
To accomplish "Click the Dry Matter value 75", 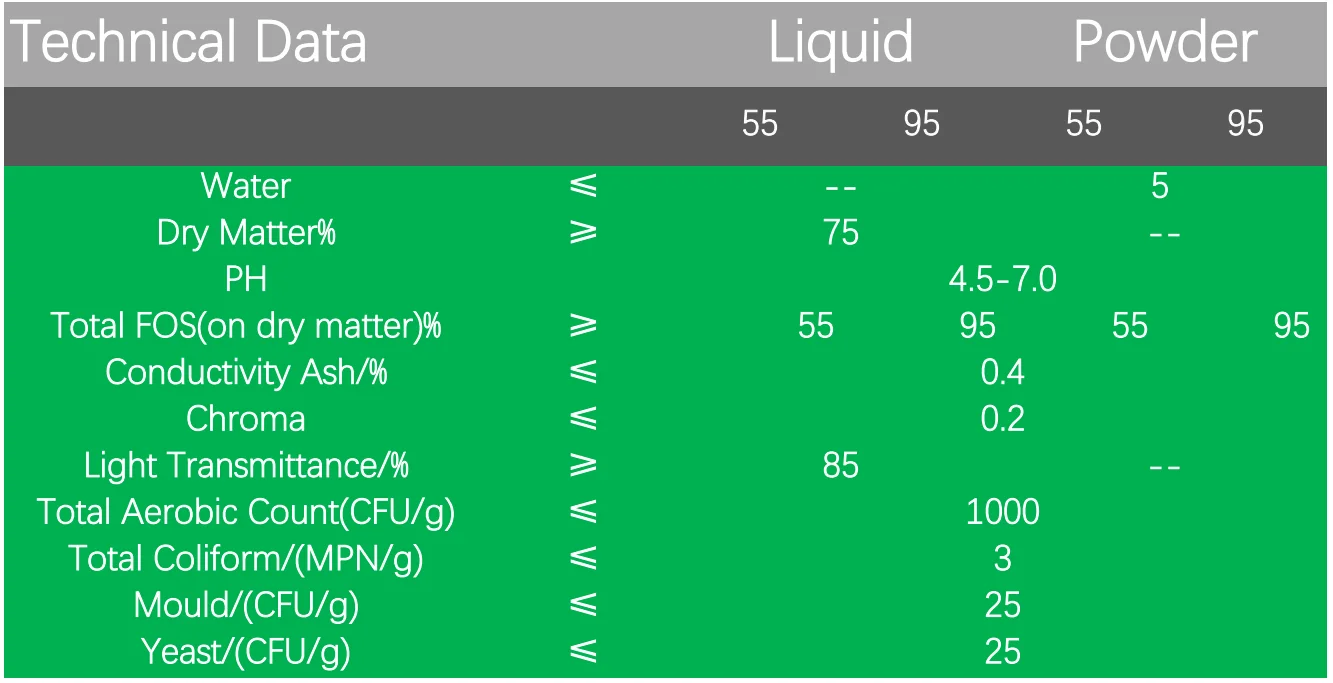I will [840, 233].
